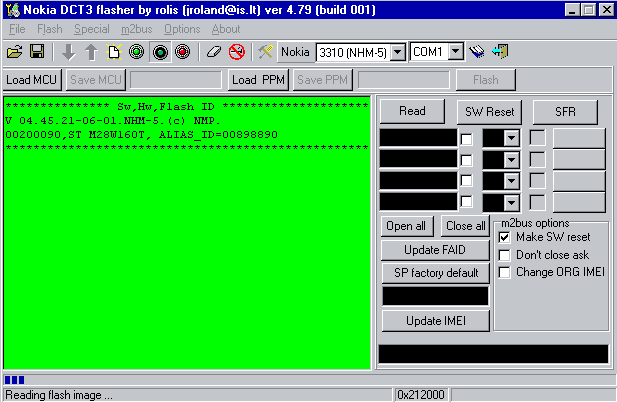
Task: Click the PPM filename field
Action: (403, 80)
